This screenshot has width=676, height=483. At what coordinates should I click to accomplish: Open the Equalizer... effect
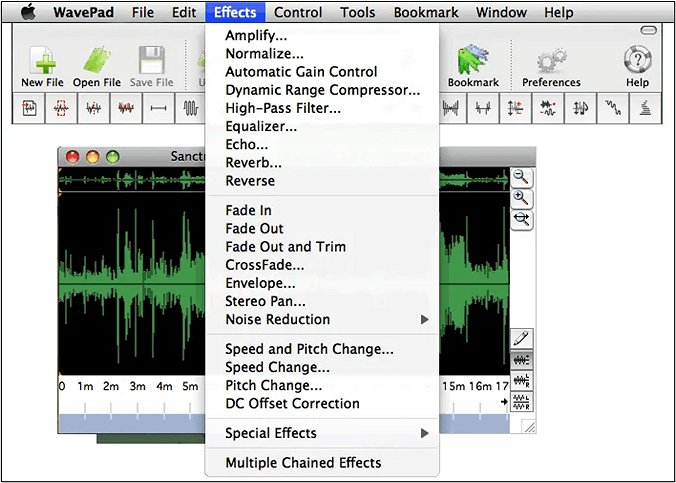click(322, 126)
